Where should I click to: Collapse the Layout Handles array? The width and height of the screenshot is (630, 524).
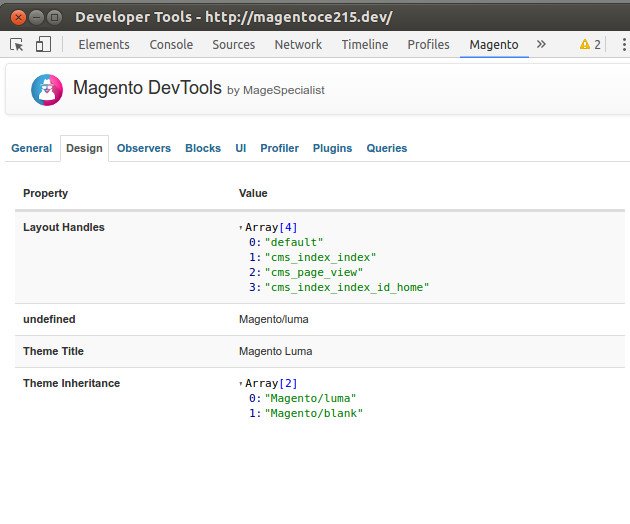(x=241, y=228)
